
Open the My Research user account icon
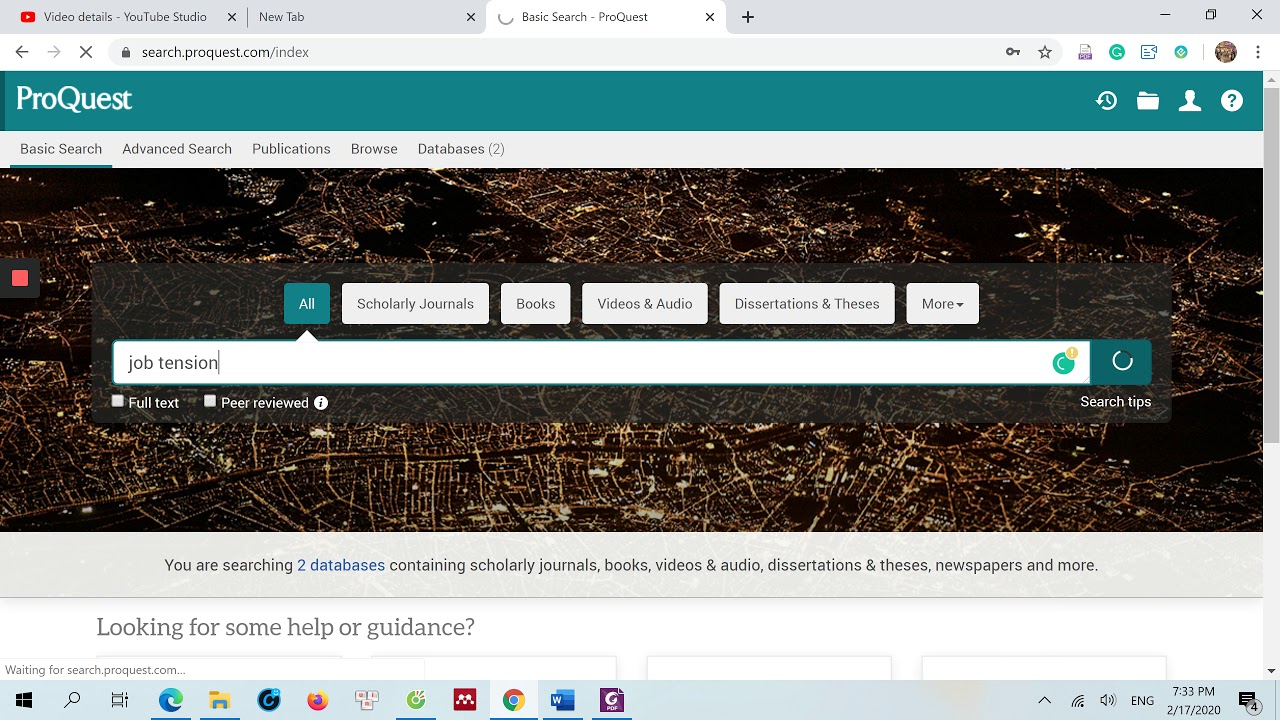pyautogui.click(x=1190, y=100)
